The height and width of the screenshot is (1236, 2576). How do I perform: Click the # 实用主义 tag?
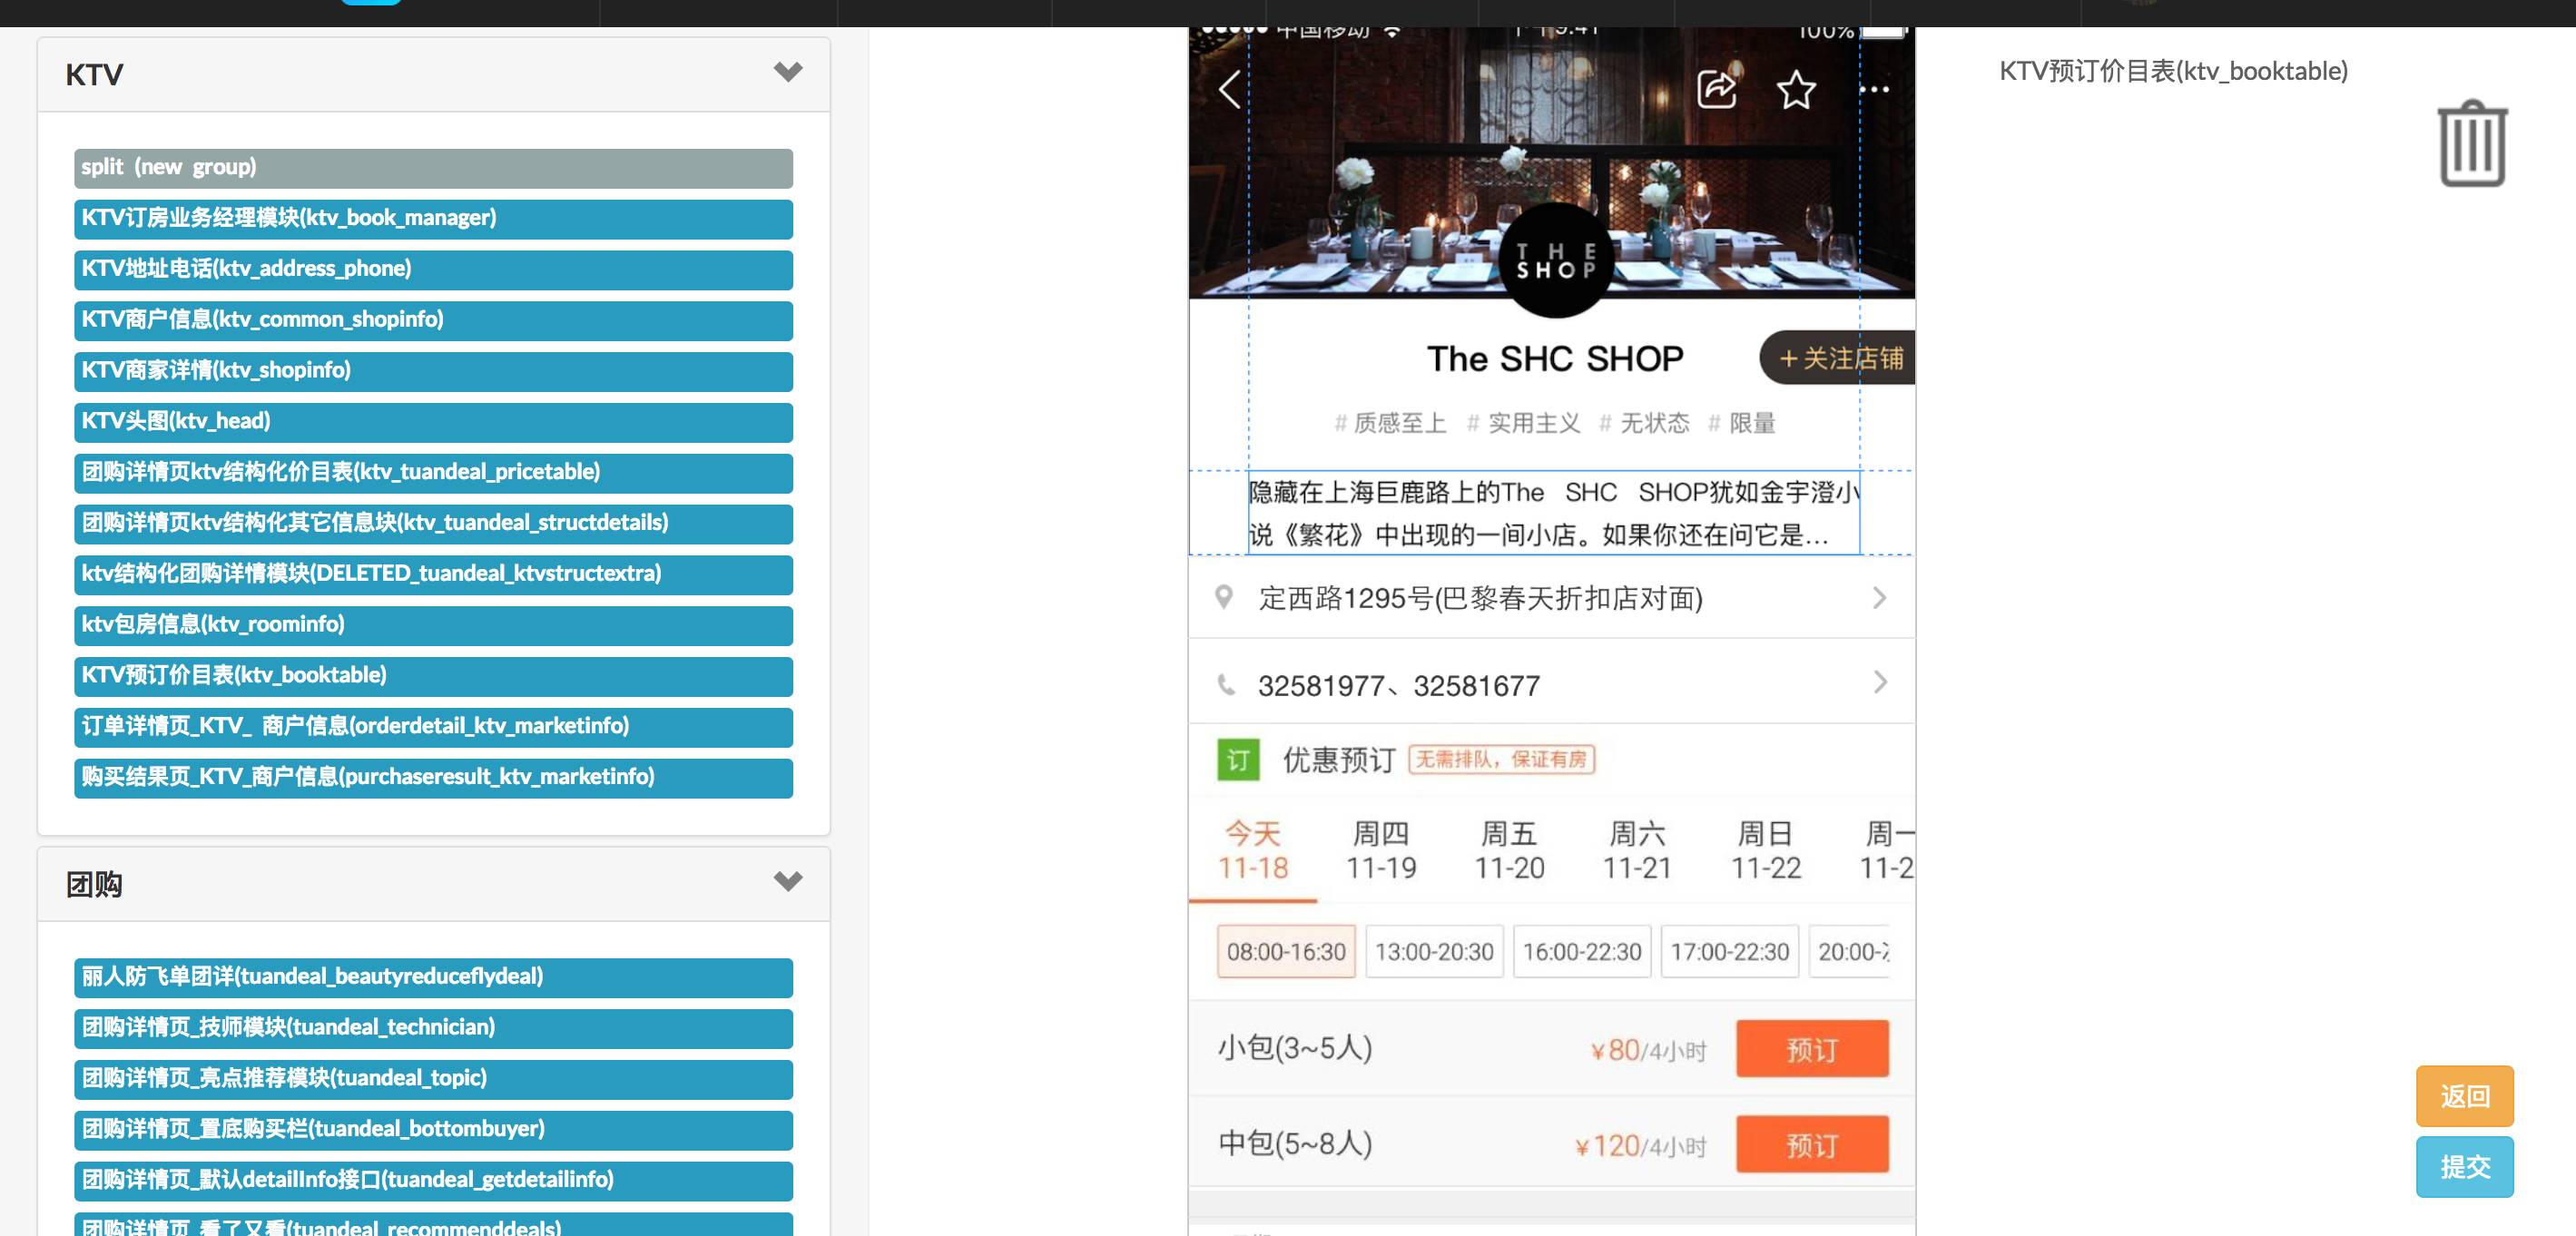(x=1523, y=423)
